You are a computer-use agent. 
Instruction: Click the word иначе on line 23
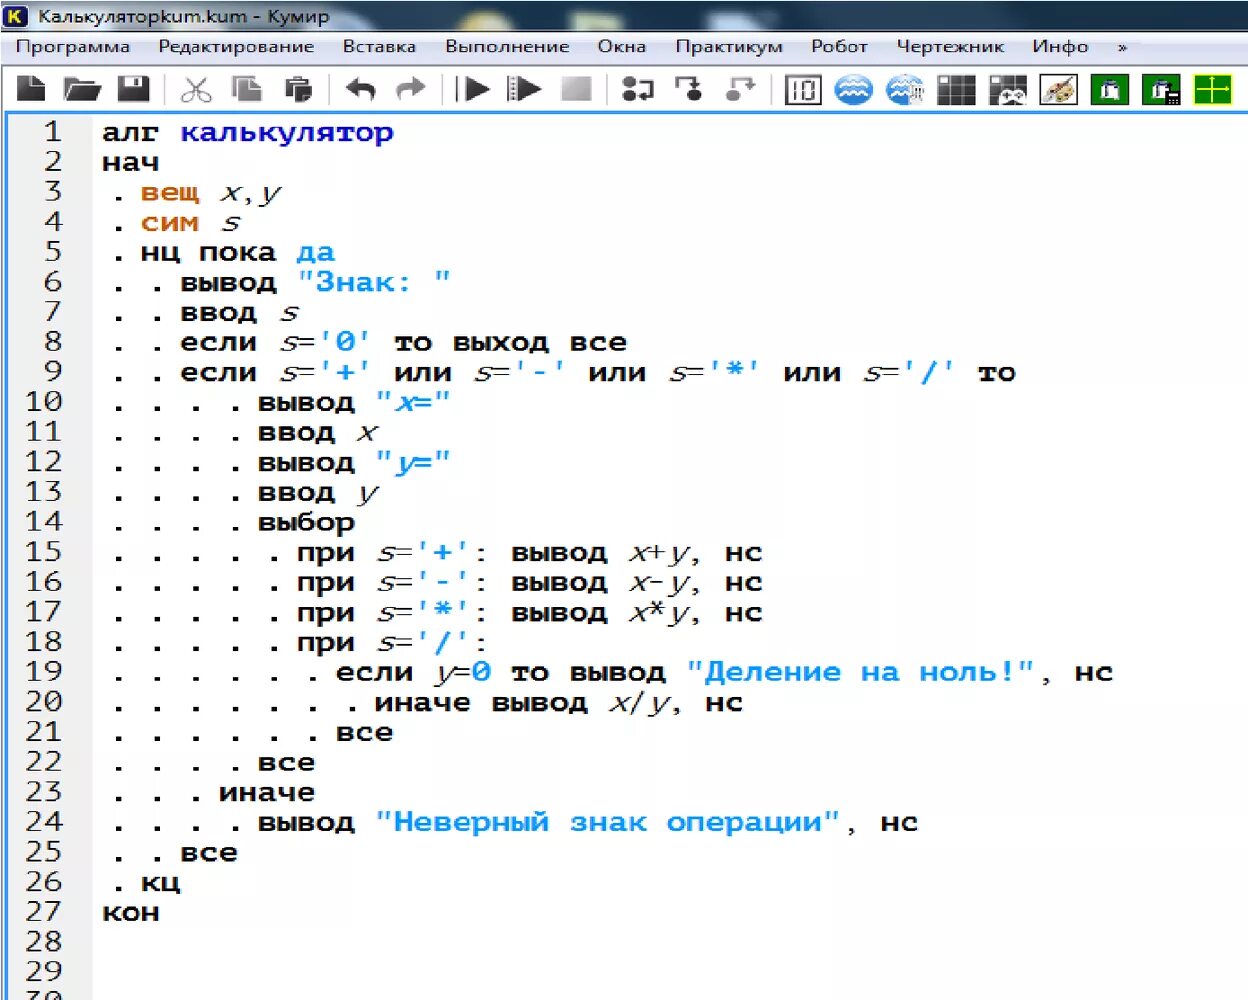[x=267, y=793]
